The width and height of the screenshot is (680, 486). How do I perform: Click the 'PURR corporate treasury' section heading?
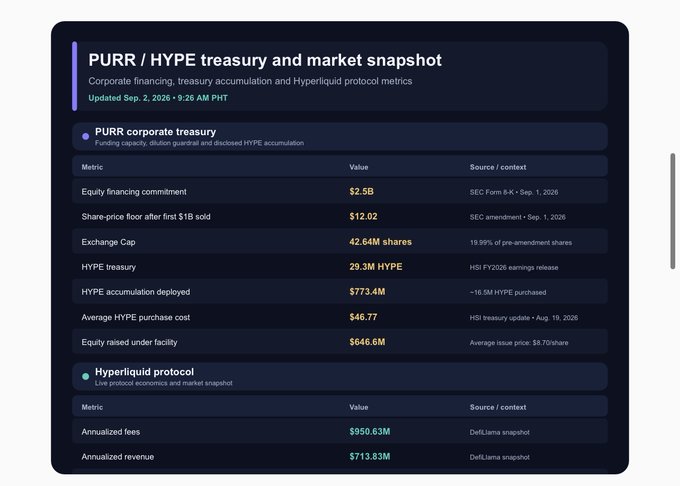(x=155, y=131)
